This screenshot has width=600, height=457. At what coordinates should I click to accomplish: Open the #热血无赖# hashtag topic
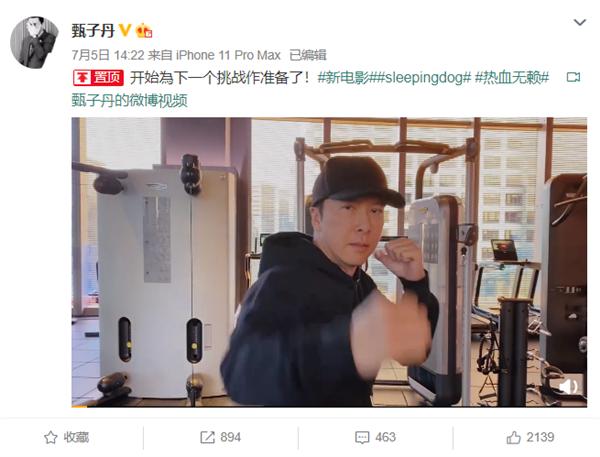click(x=512, y=78)
